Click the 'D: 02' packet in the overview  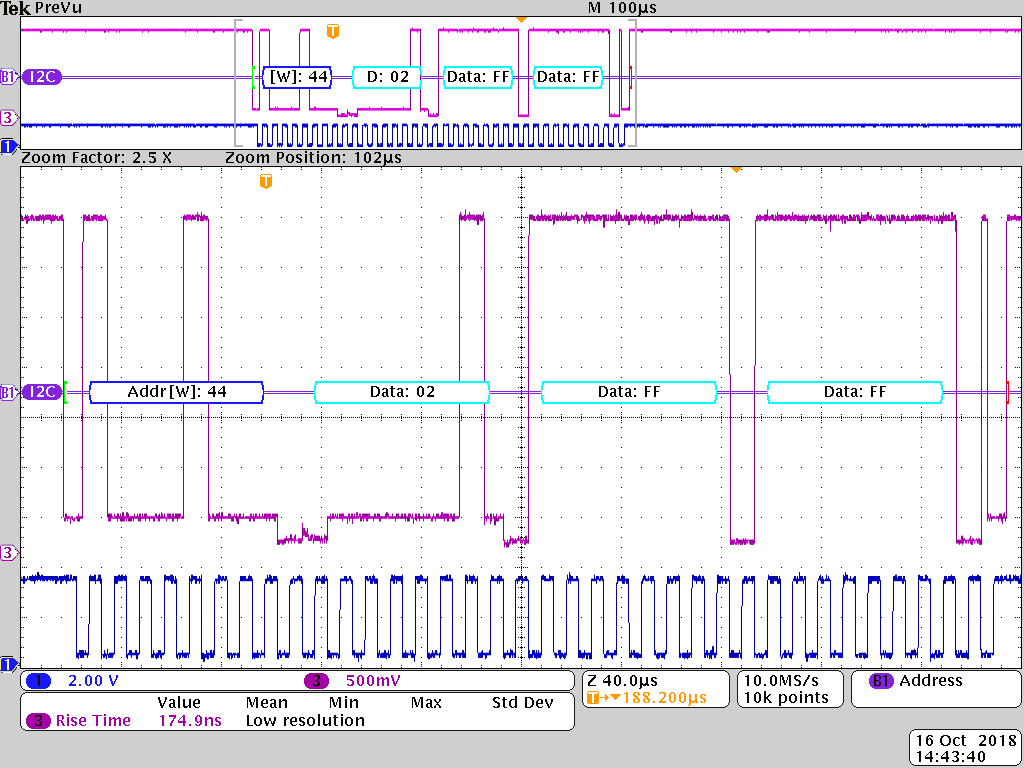(387, 77)
